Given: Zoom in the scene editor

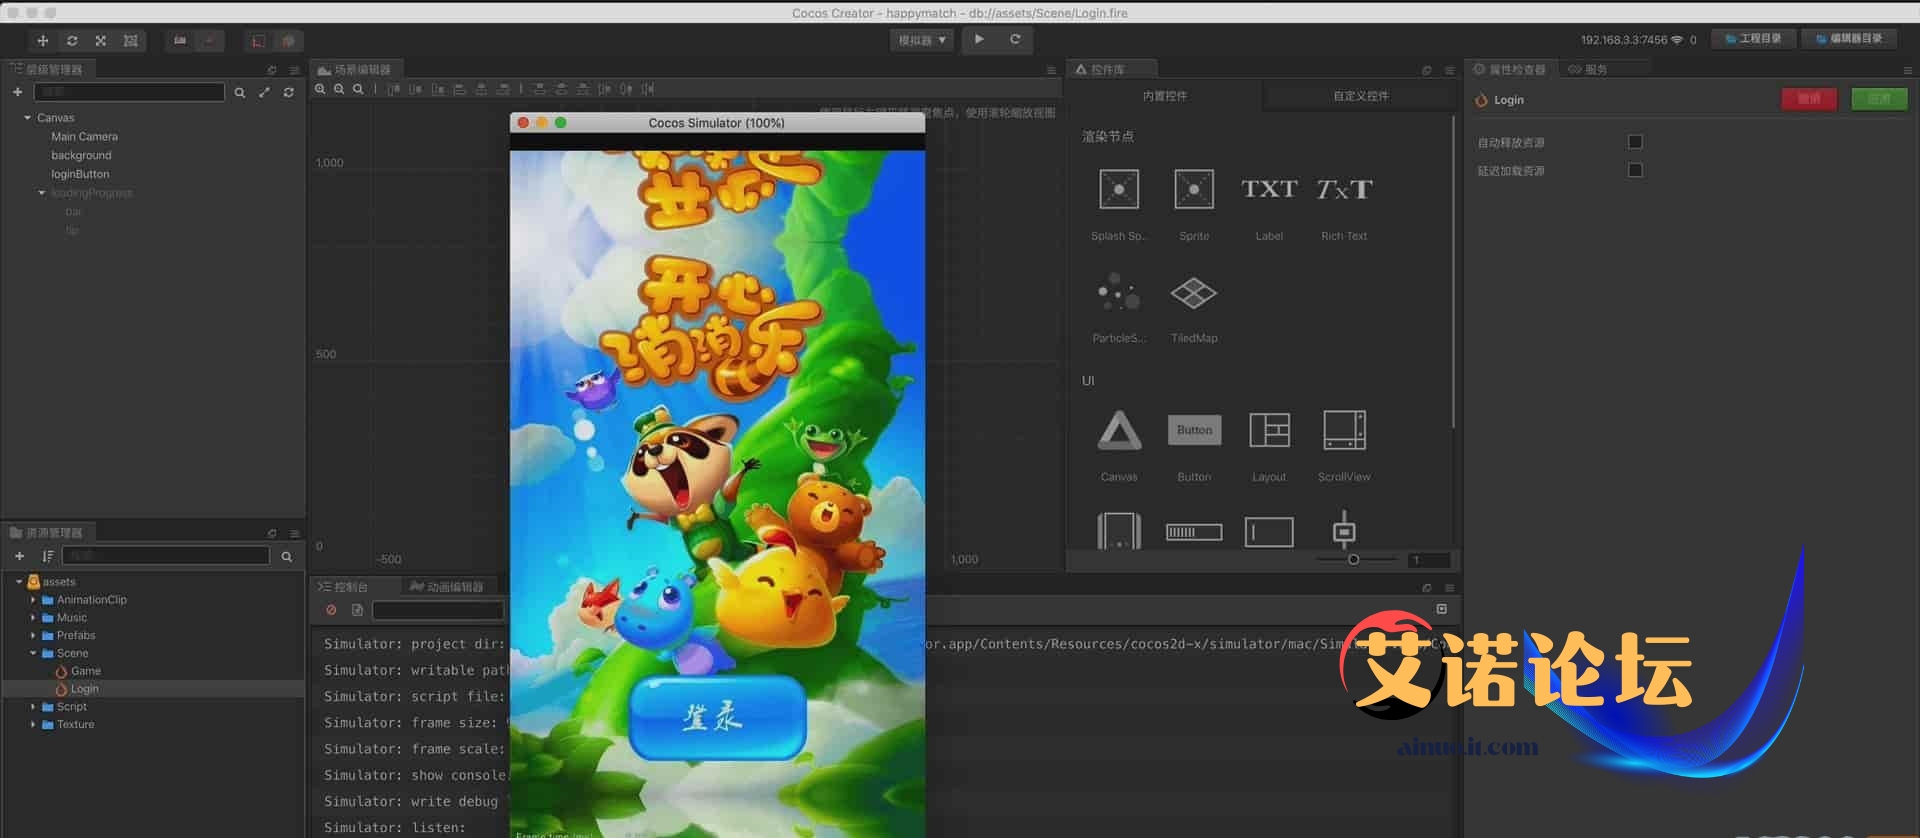Looking at the screenshot, I should [320, 89].
